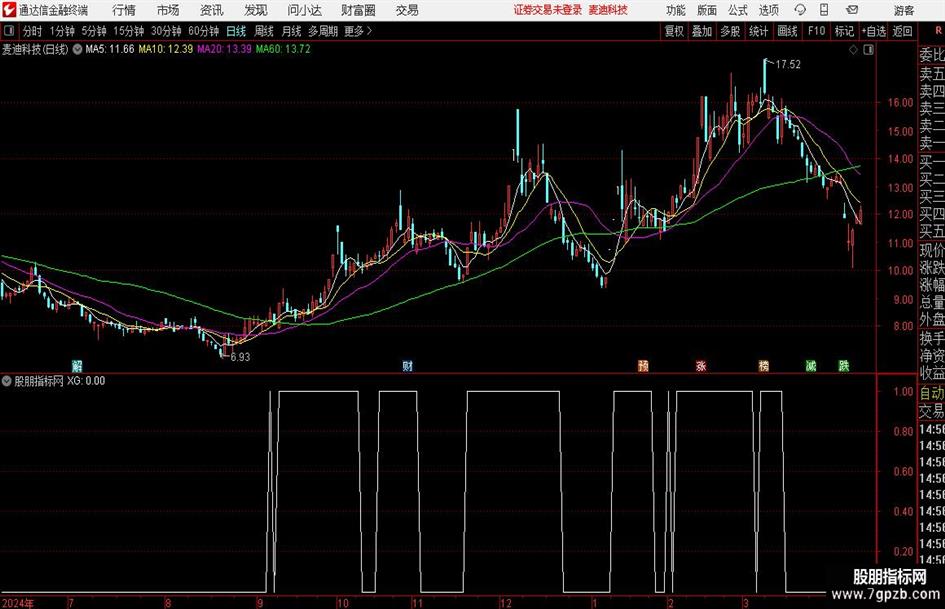945x609 pixels.
Task: Click the 画线 drawing toolbar button
Action: tap(787, 31)
